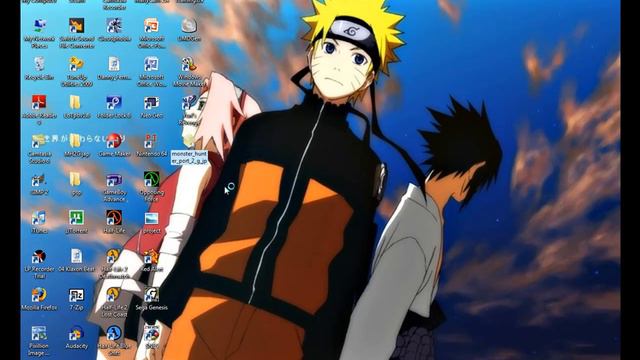Select the 04 Klaxon Beat audio file
This screenshot has height=360, width=640.
tap(76, 260)
